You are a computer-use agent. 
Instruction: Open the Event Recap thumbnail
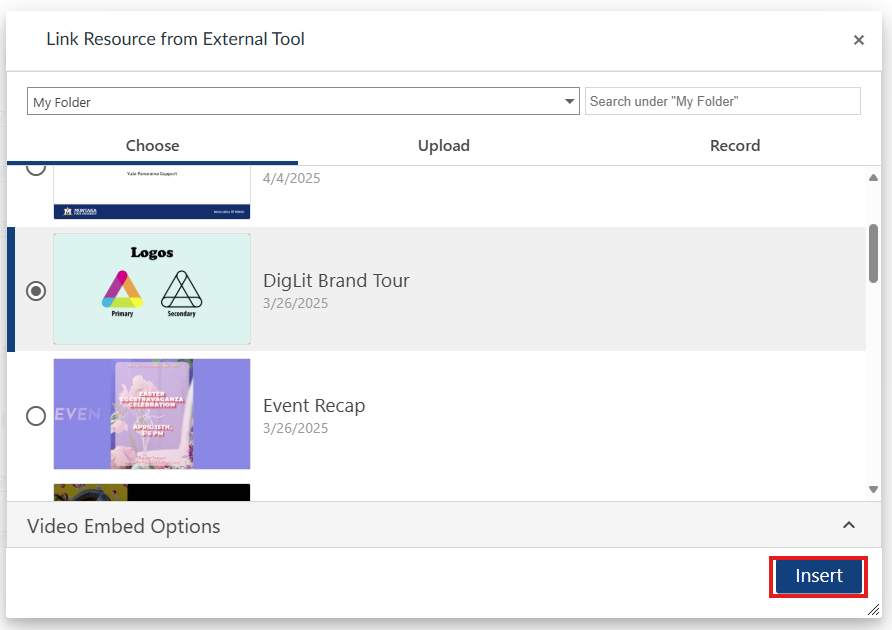152,414
